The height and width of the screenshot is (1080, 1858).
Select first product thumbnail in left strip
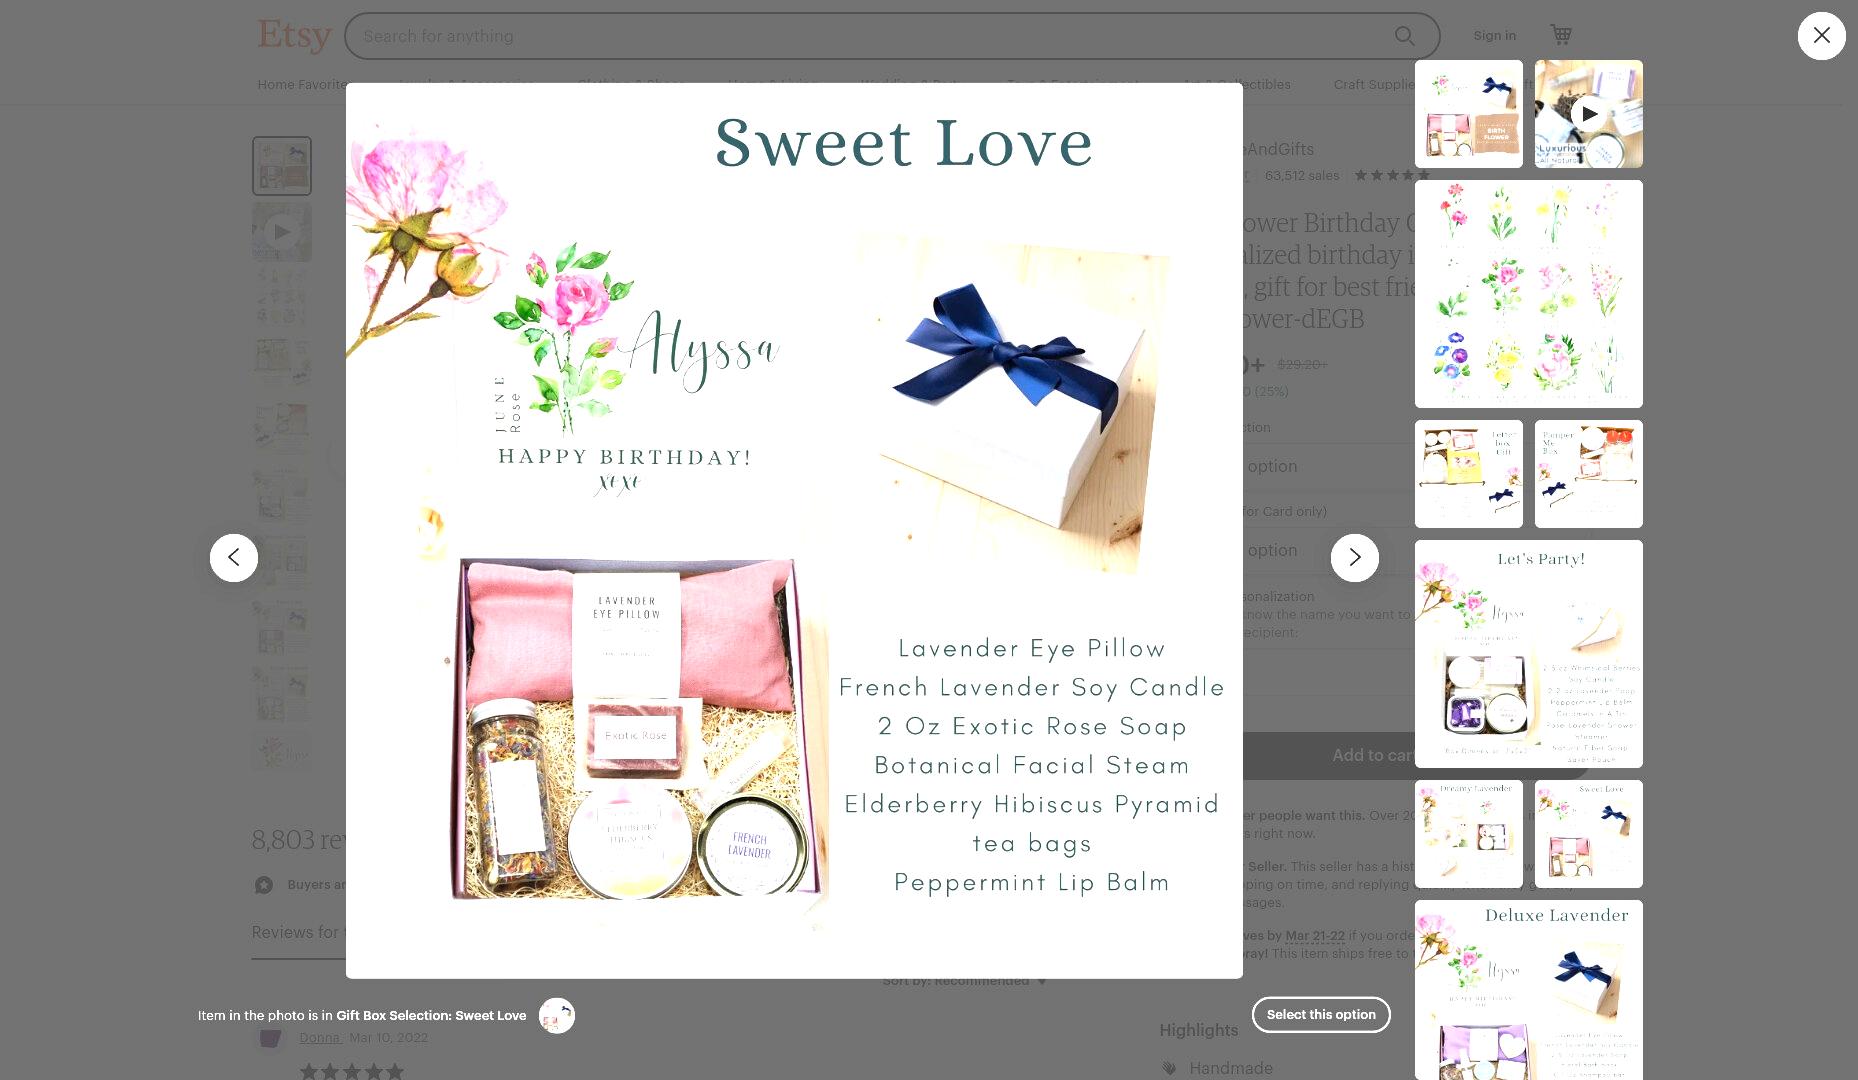click(282, 166)
